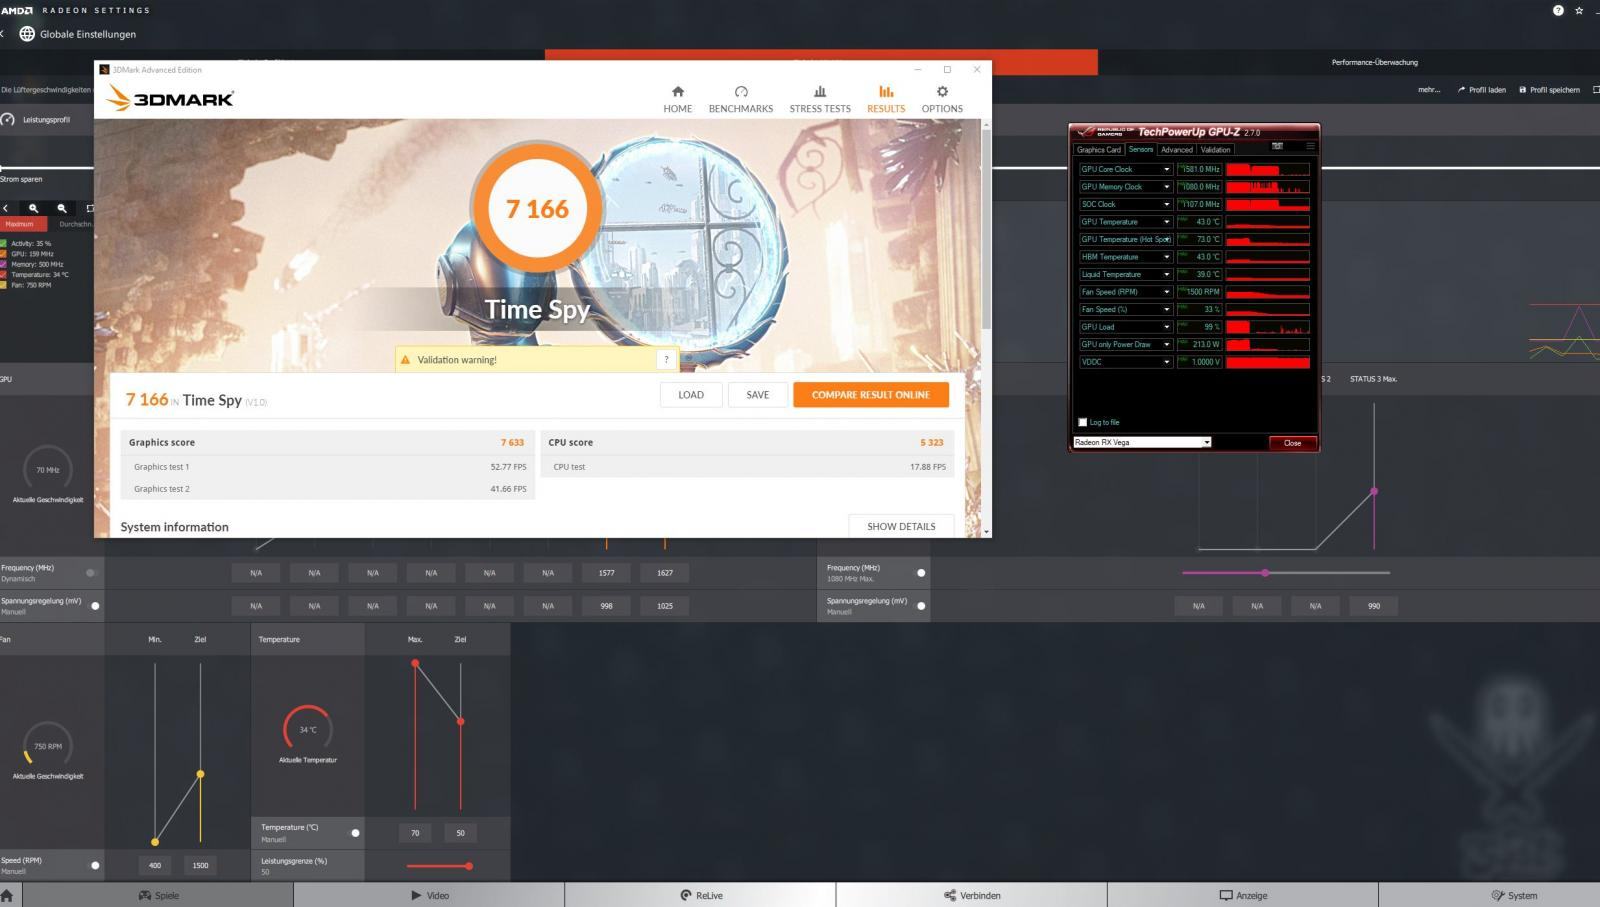Image resolution: width=1600 pixels, height=907 pixels.
Task: Click the back chevron in graph toolbar
Action: [6, 208]
